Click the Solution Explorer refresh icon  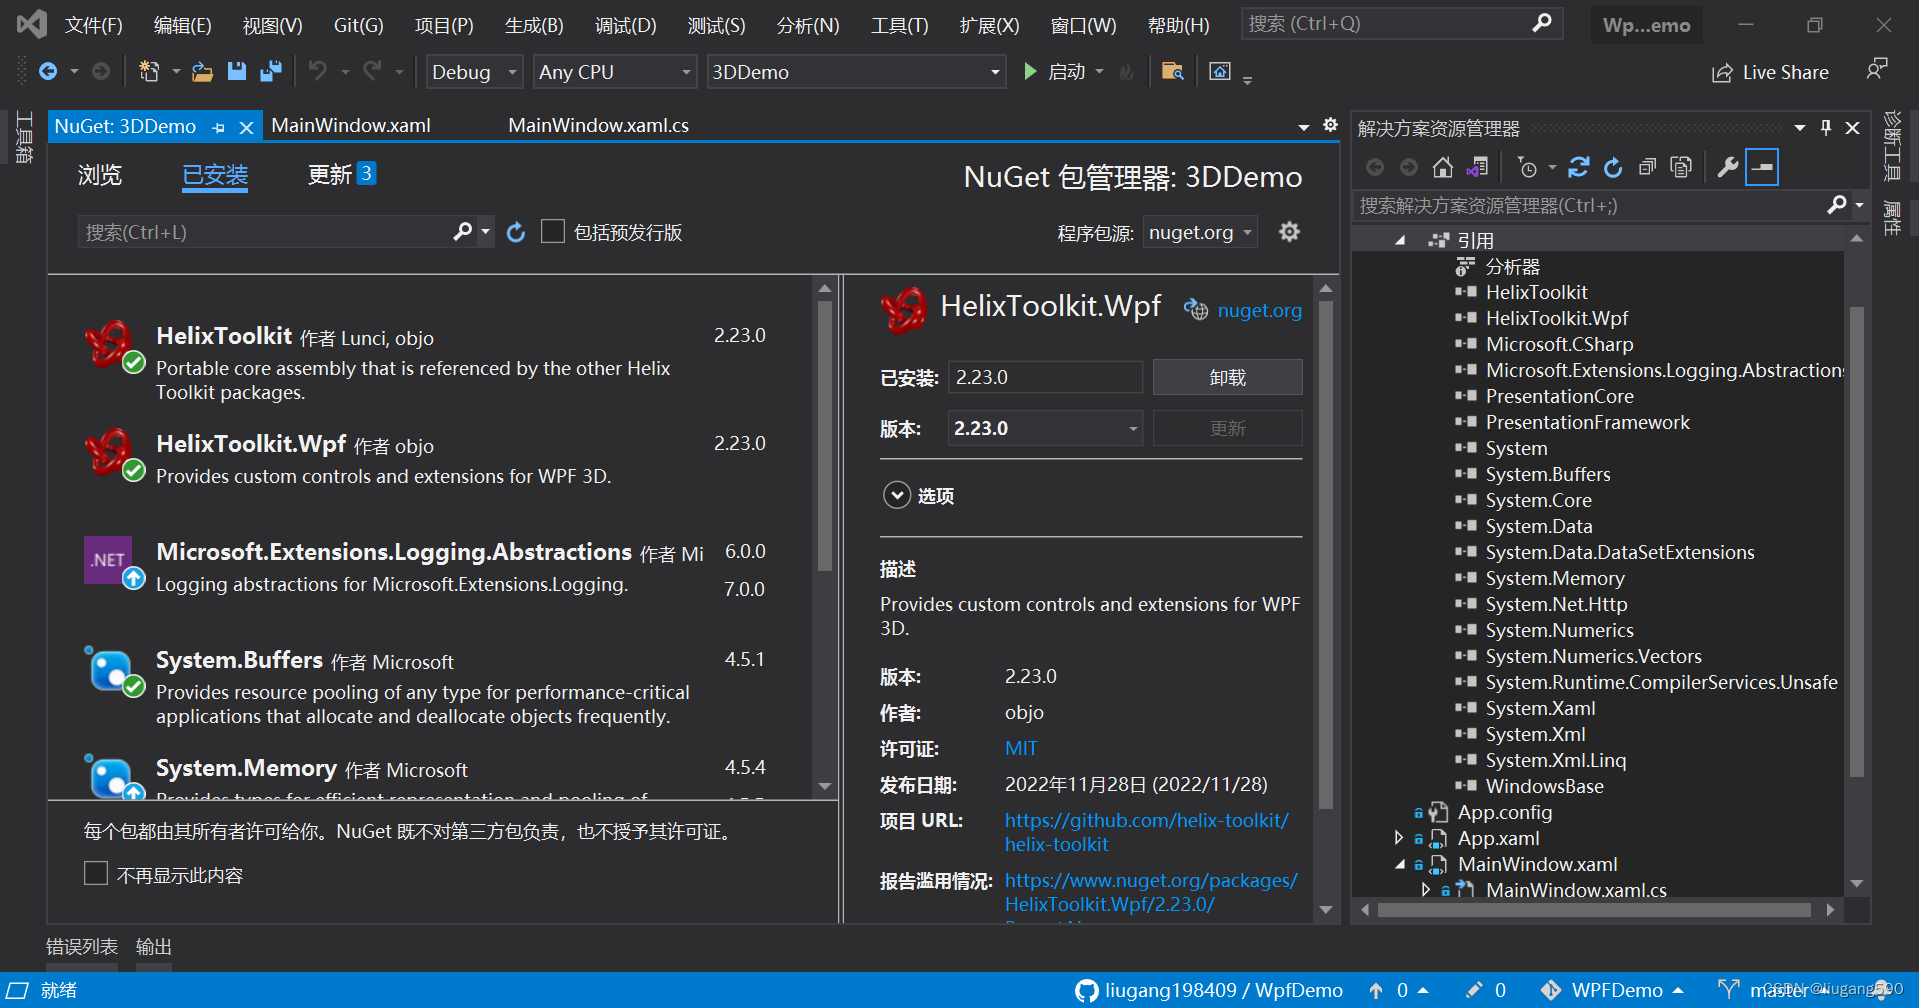click(1613, 167)
